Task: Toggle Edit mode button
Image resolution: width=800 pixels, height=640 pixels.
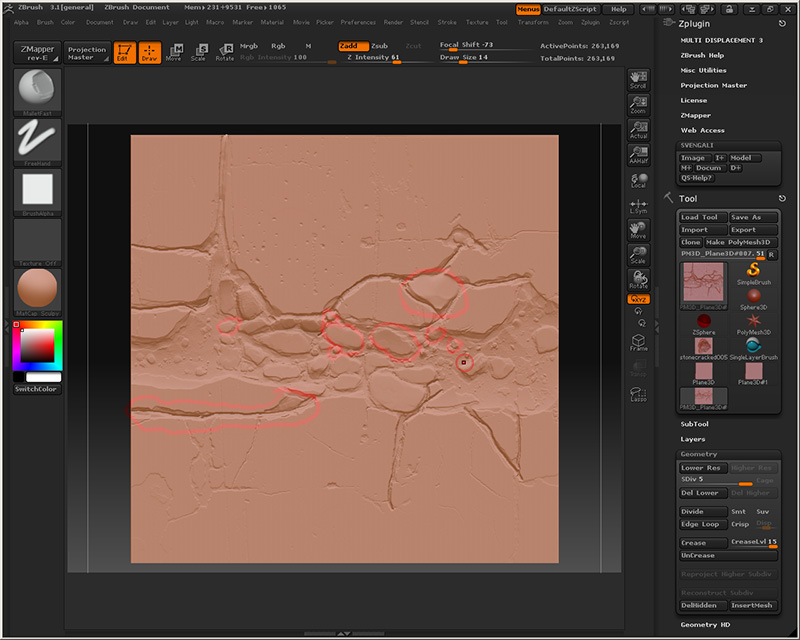Action: [x=124, y=53]
